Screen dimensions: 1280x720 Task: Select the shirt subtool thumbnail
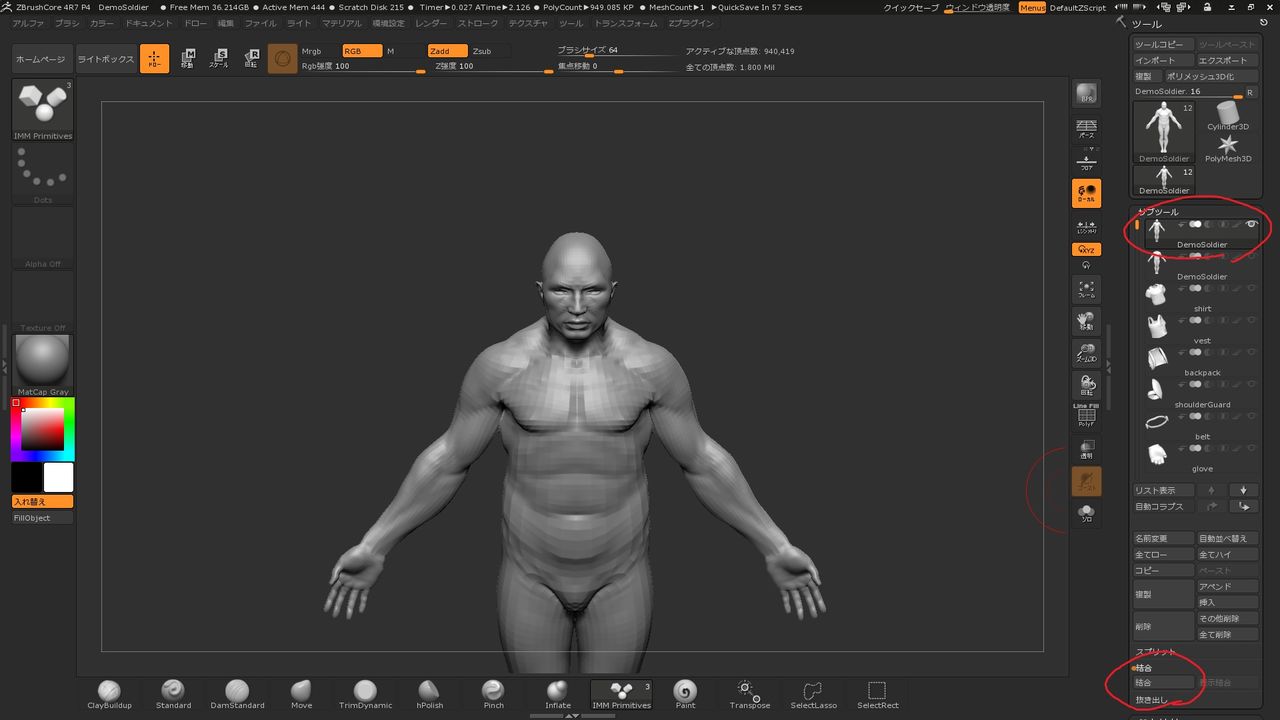tap(1157, 295)
